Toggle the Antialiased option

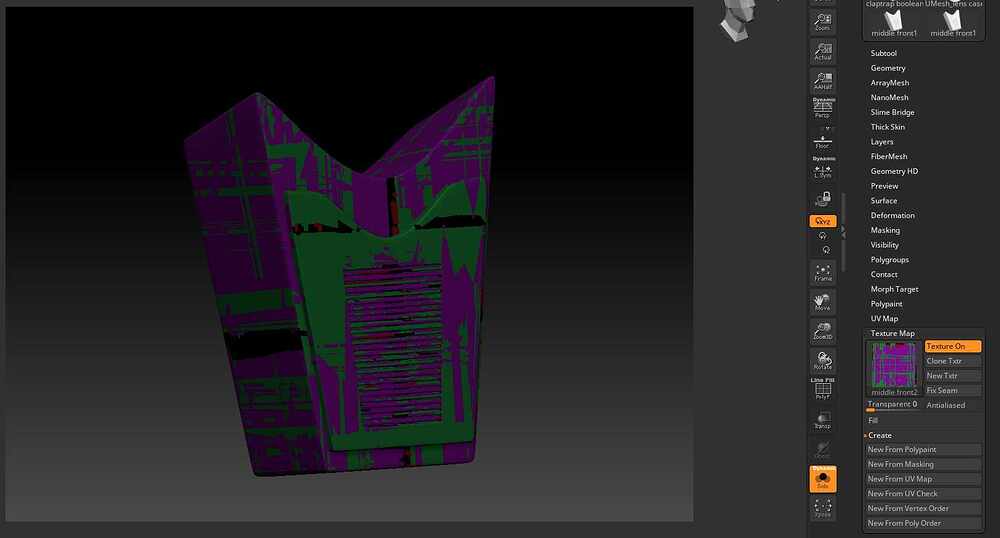pos(953,405)
